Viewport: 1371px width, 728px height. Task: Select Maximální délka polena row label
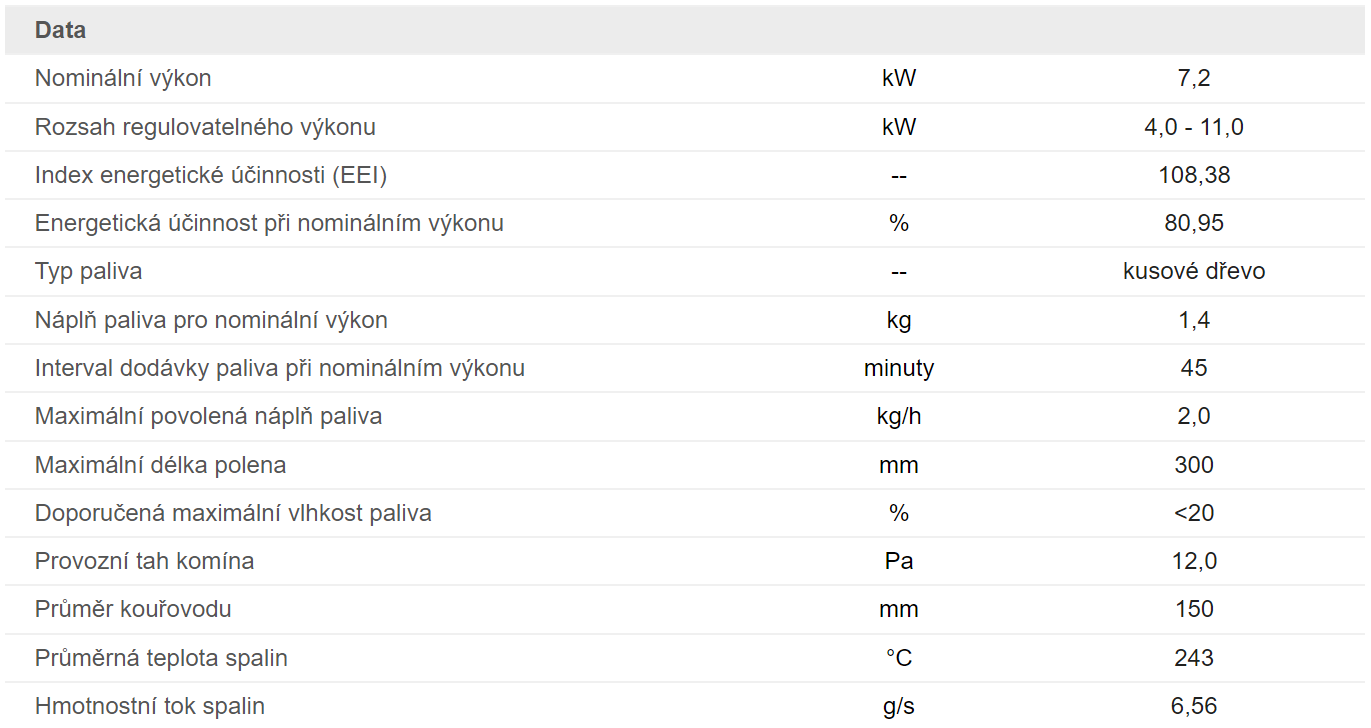pos(160,465)
